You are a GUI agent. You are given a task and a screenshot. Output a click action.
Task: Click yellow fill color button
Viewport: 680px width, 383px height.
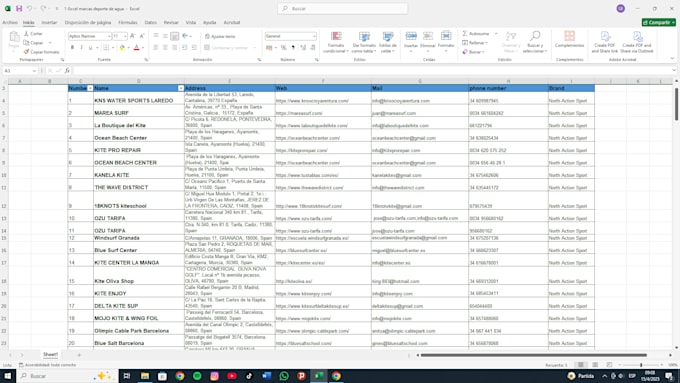tap(122, 48)
